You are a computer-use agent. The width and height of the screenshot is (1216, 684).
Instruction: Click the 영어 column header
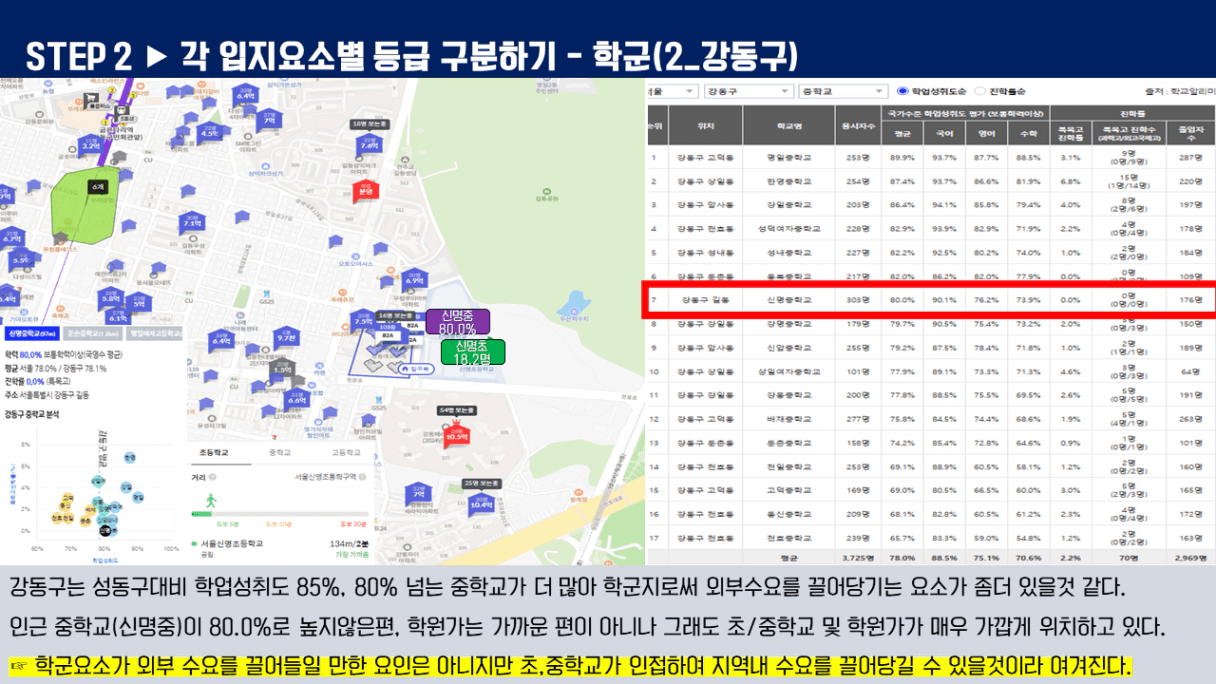click(986, 133)
